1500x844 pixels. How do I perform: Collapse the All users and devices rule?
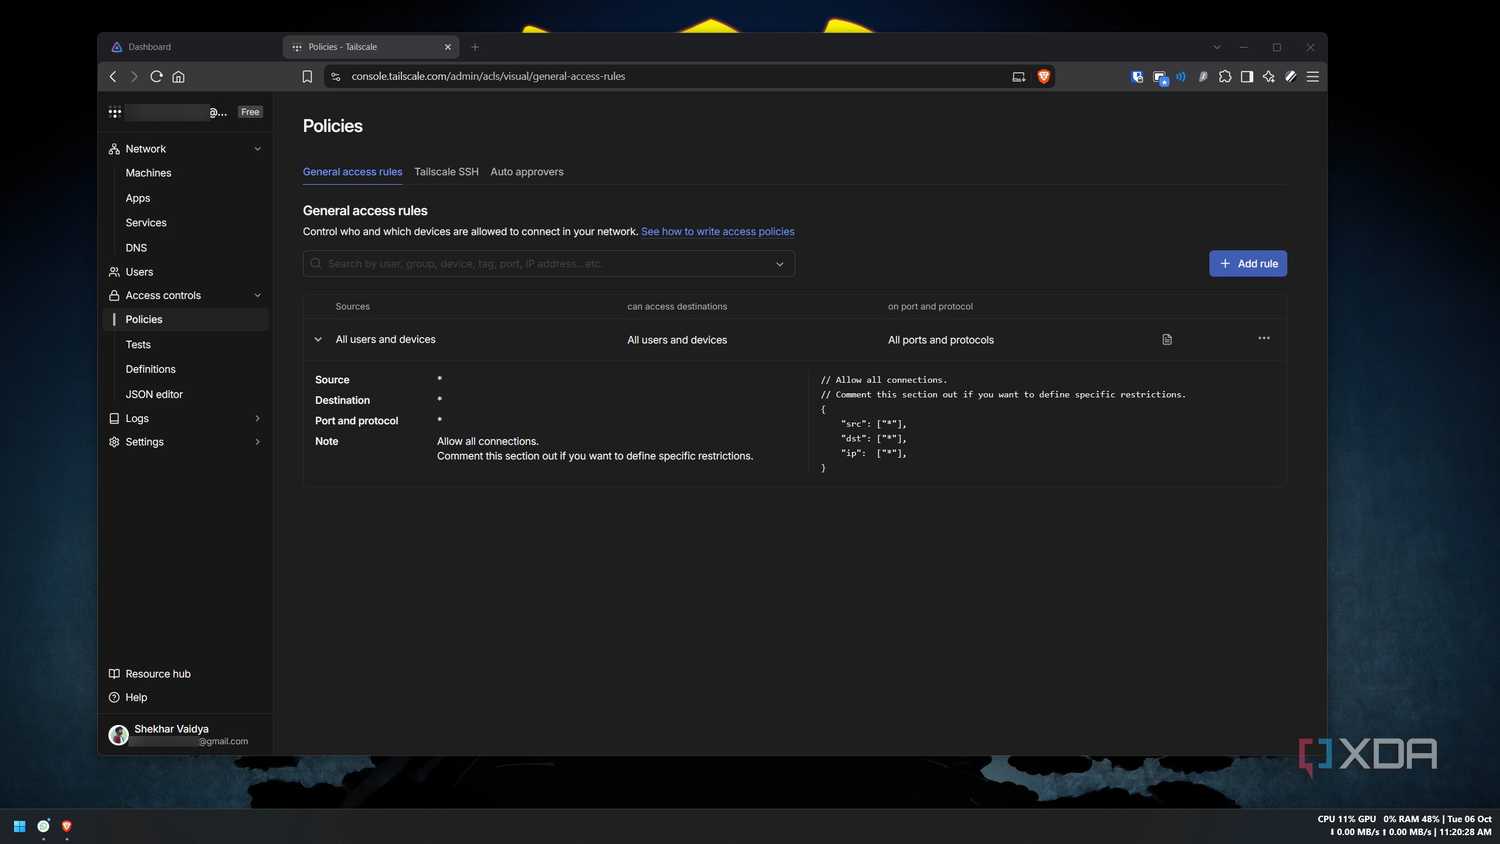(318, 340)
